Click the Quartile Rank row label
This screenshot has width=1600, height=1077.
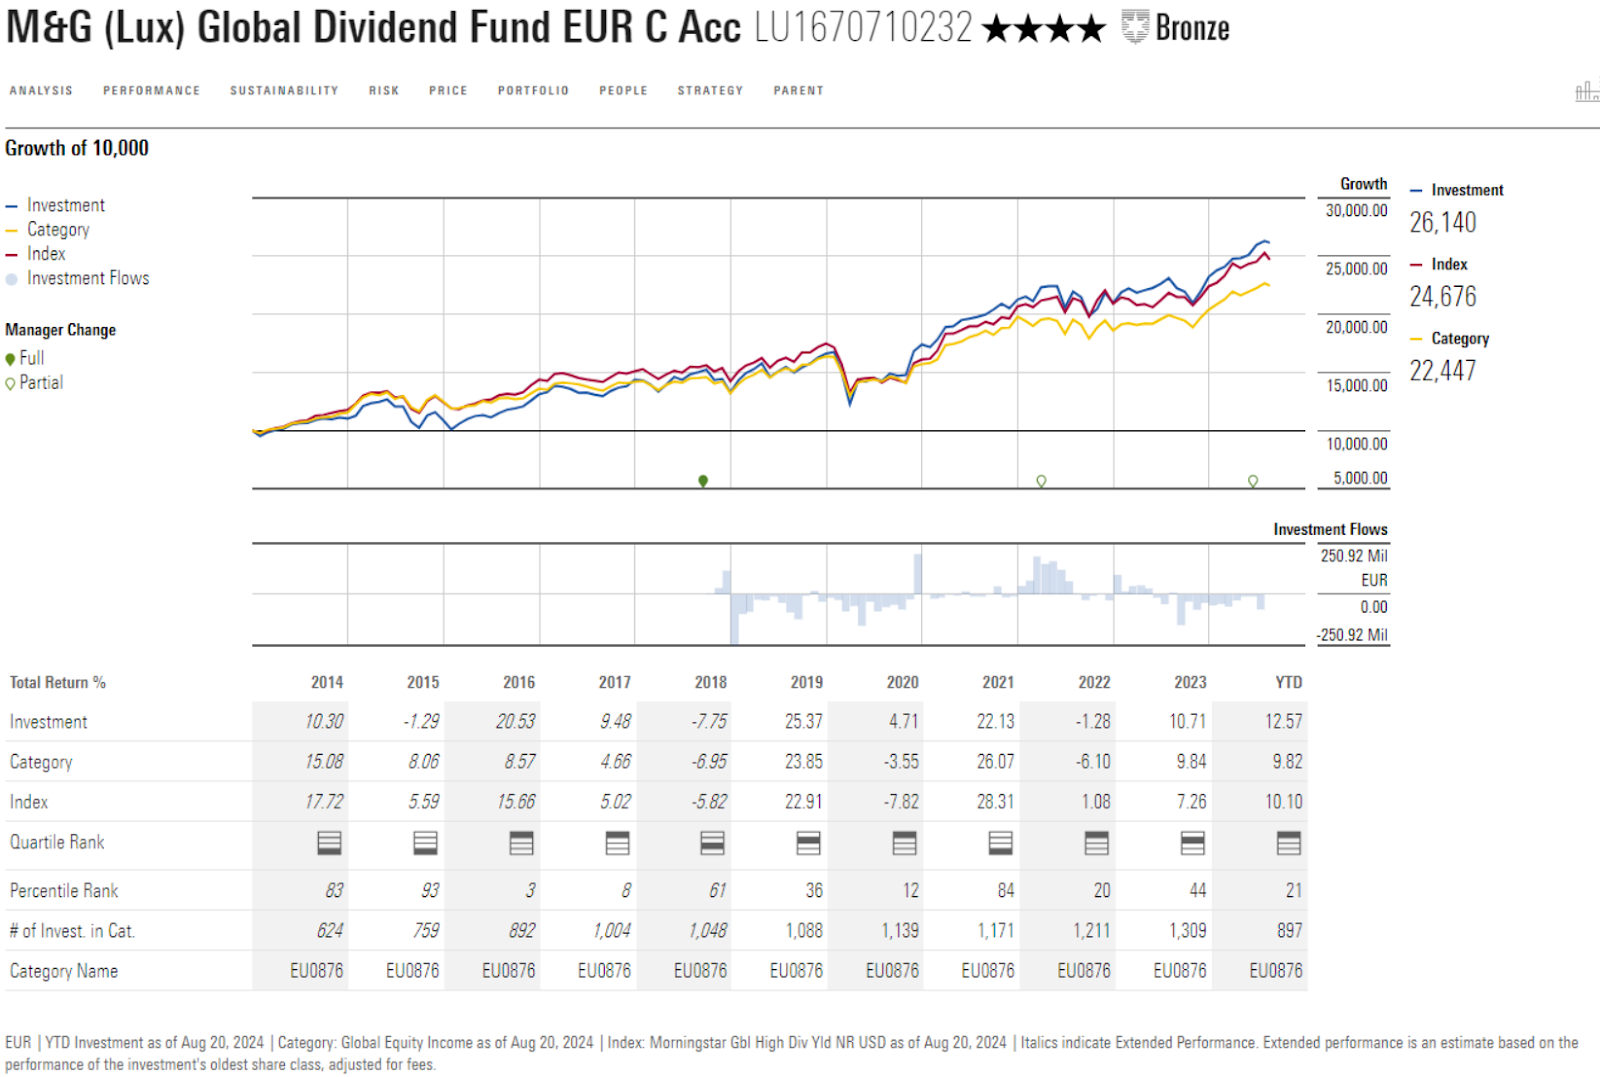(x=57, y=842)
